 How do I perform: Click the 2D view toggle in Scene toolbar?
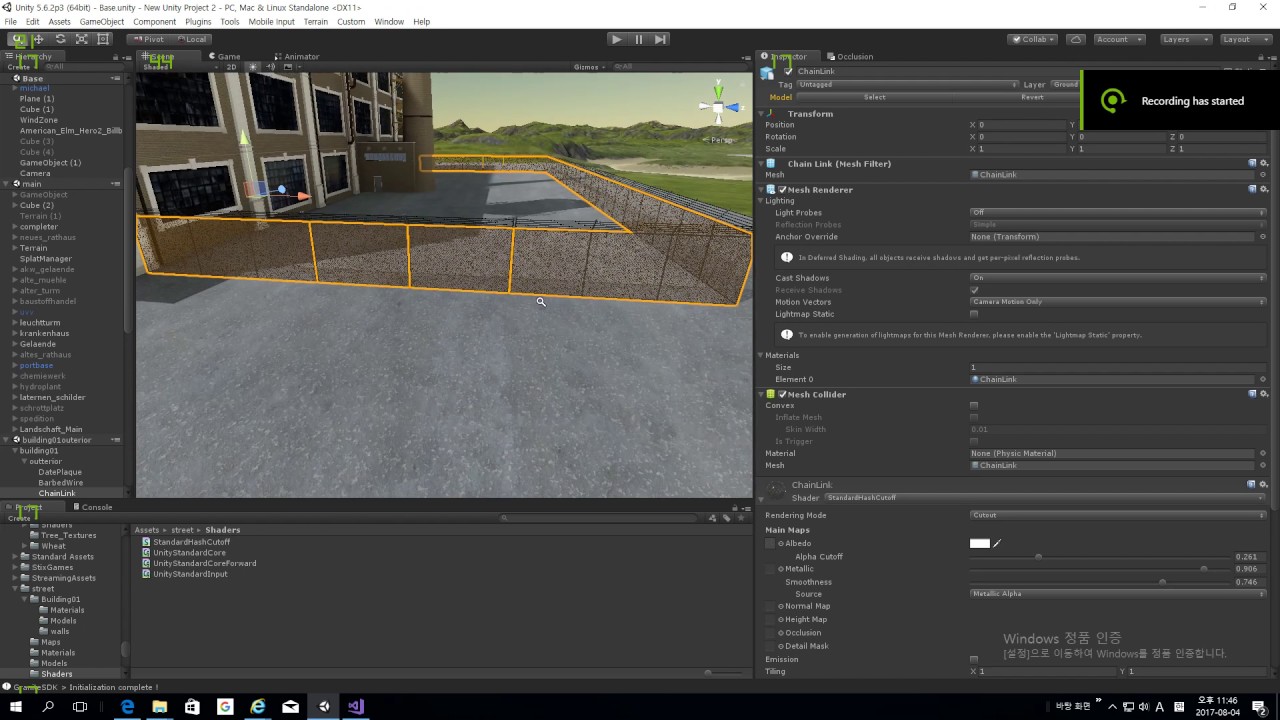[230, 67]
